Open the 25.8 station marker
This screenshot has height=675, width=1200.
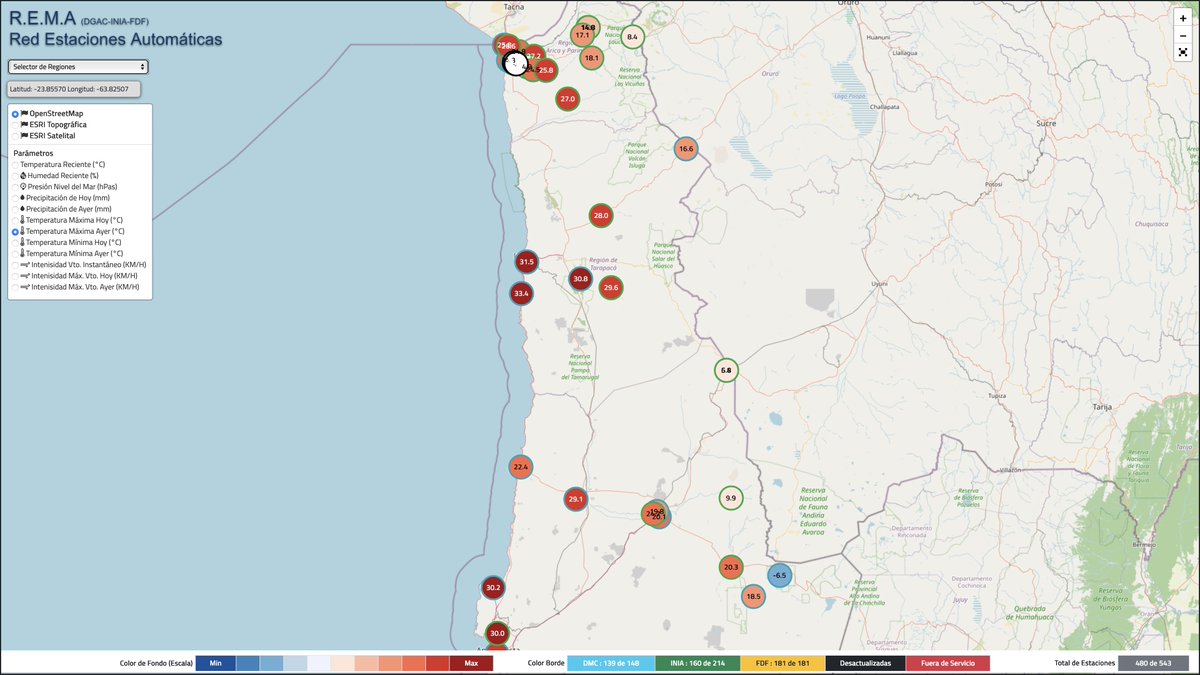point(545,70)
